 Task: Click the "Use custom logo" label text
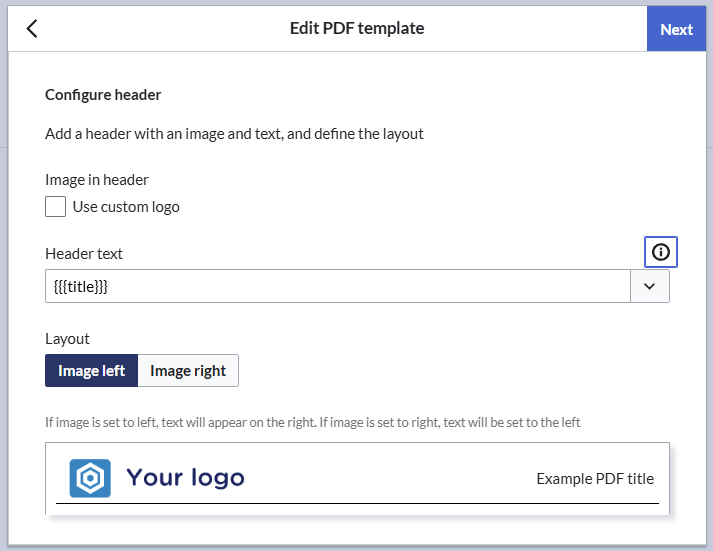click(126, 207)
